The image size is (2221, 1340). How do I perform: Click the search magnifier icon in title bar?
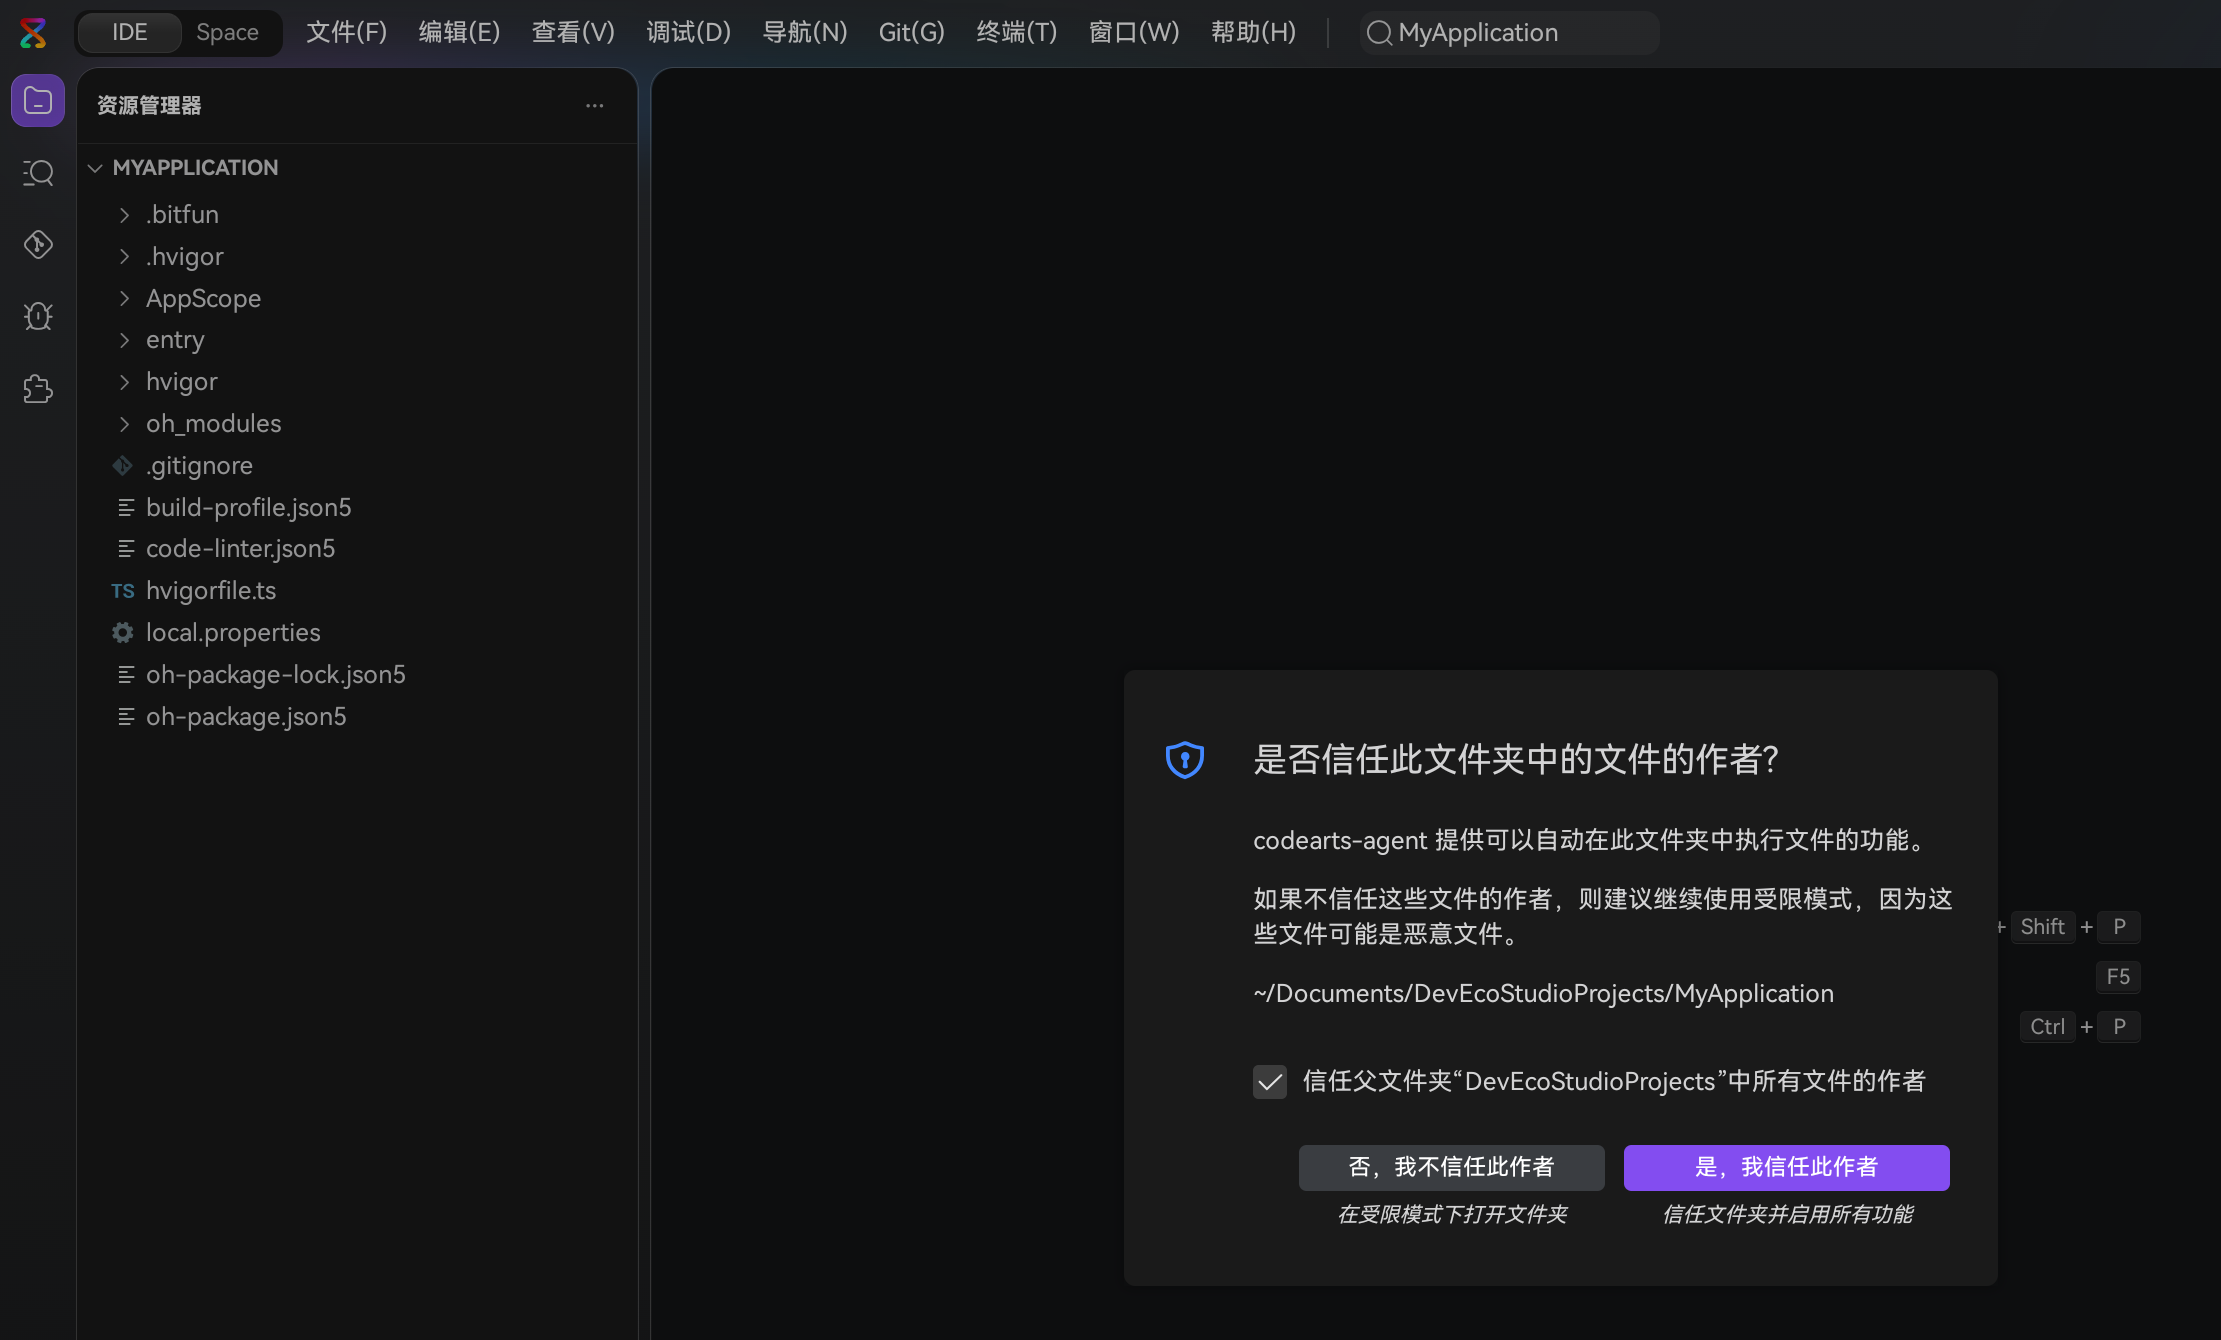click(x=1379, y=33)
